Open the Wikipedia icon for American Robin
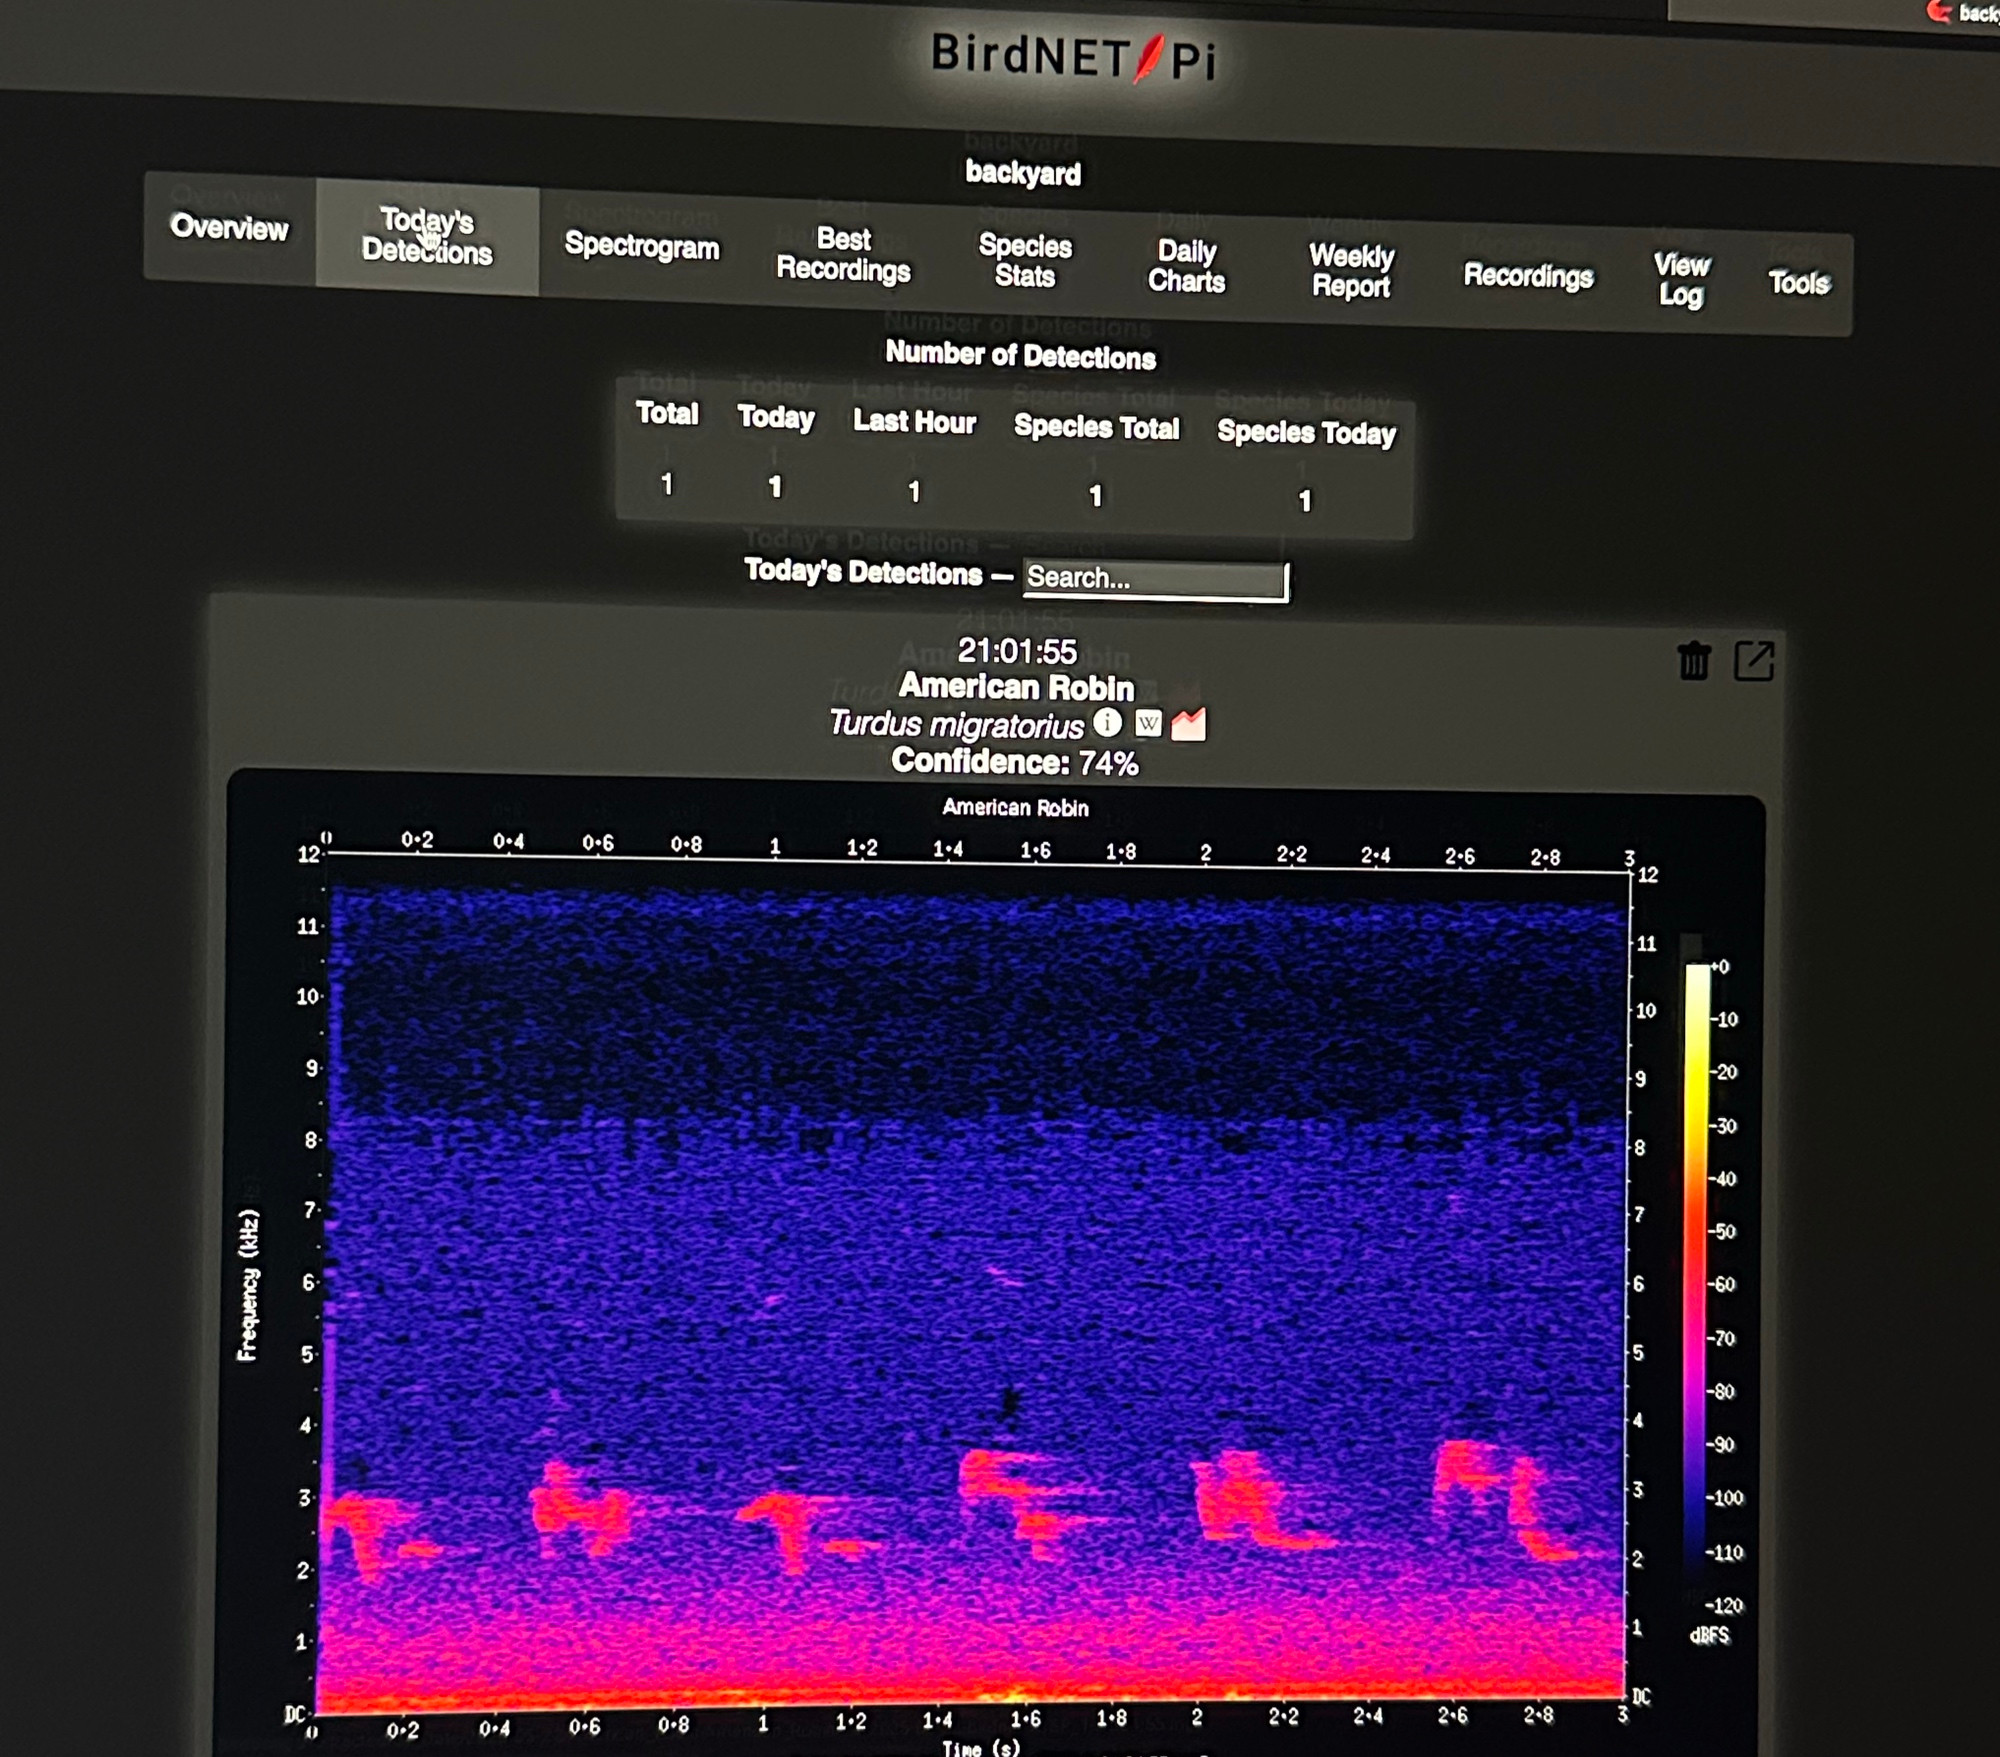Screen dimensions: 2000x1757 (x=1149, y=723)
